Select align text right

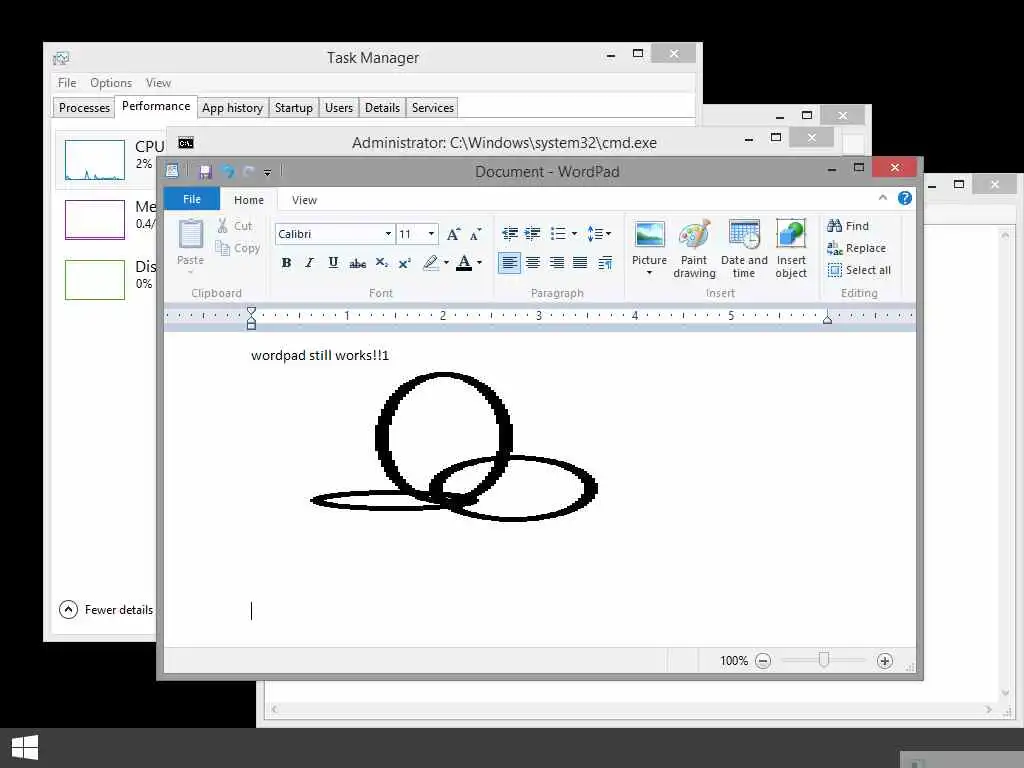tap(556, 263)
